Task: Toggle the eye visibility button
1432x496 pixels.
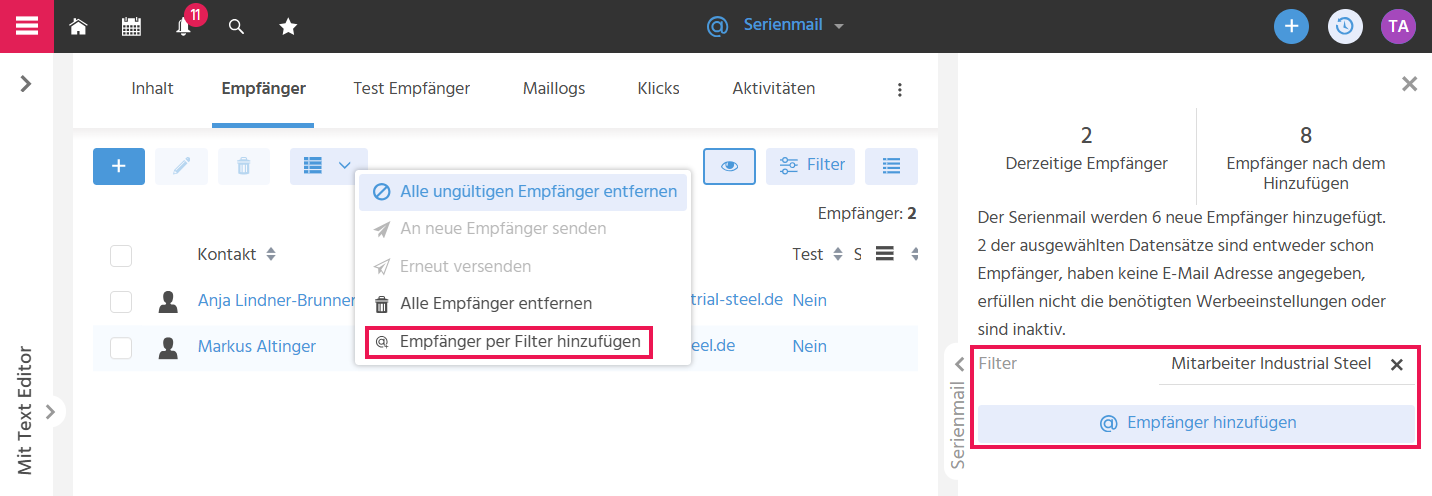Action: click(x=729, y=166)
